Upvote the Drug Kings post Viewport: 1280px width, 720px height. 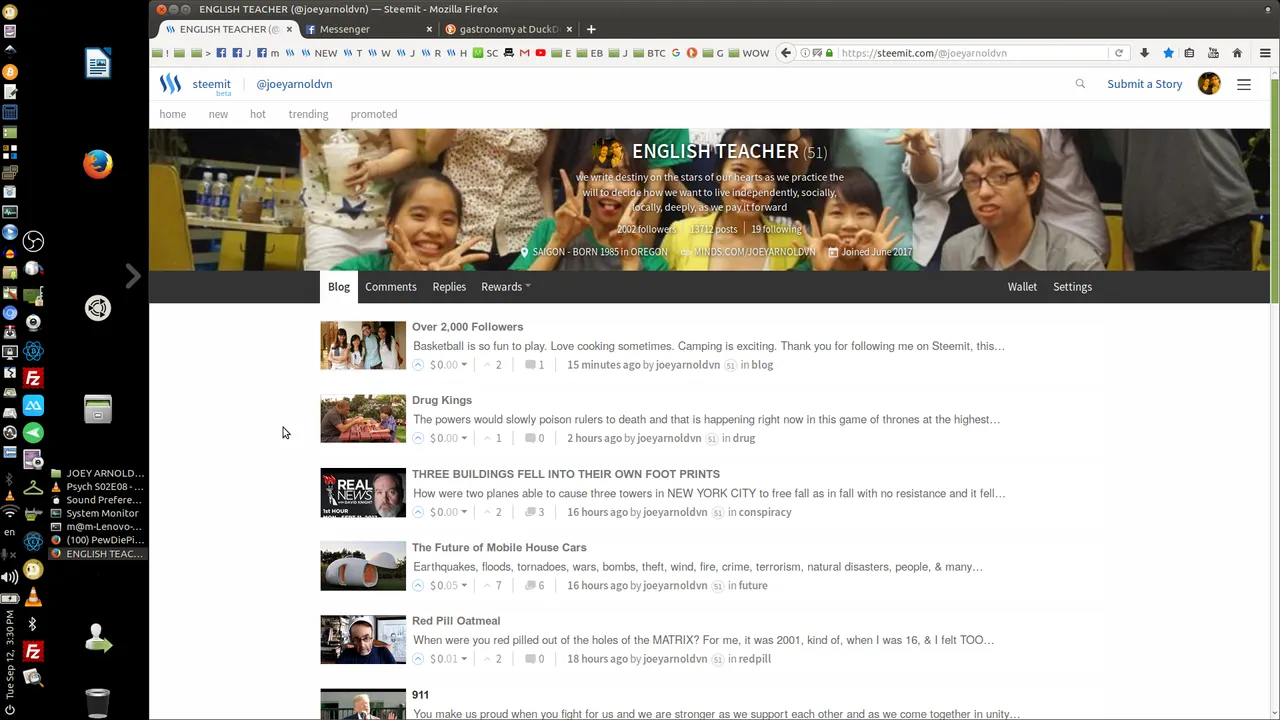[418, 438]
